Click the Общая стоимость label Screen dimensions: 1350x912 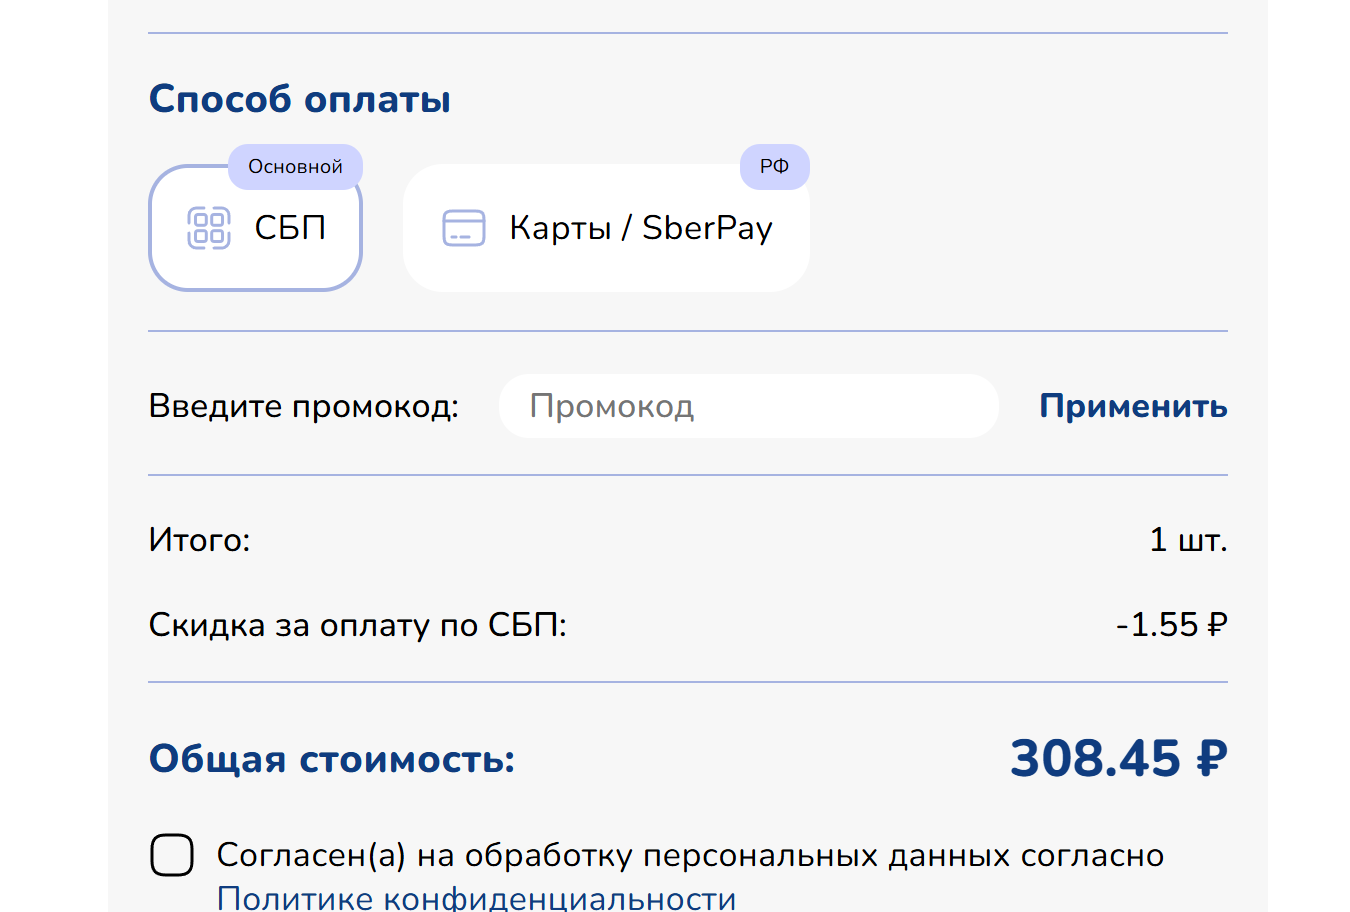pos(332,759)
